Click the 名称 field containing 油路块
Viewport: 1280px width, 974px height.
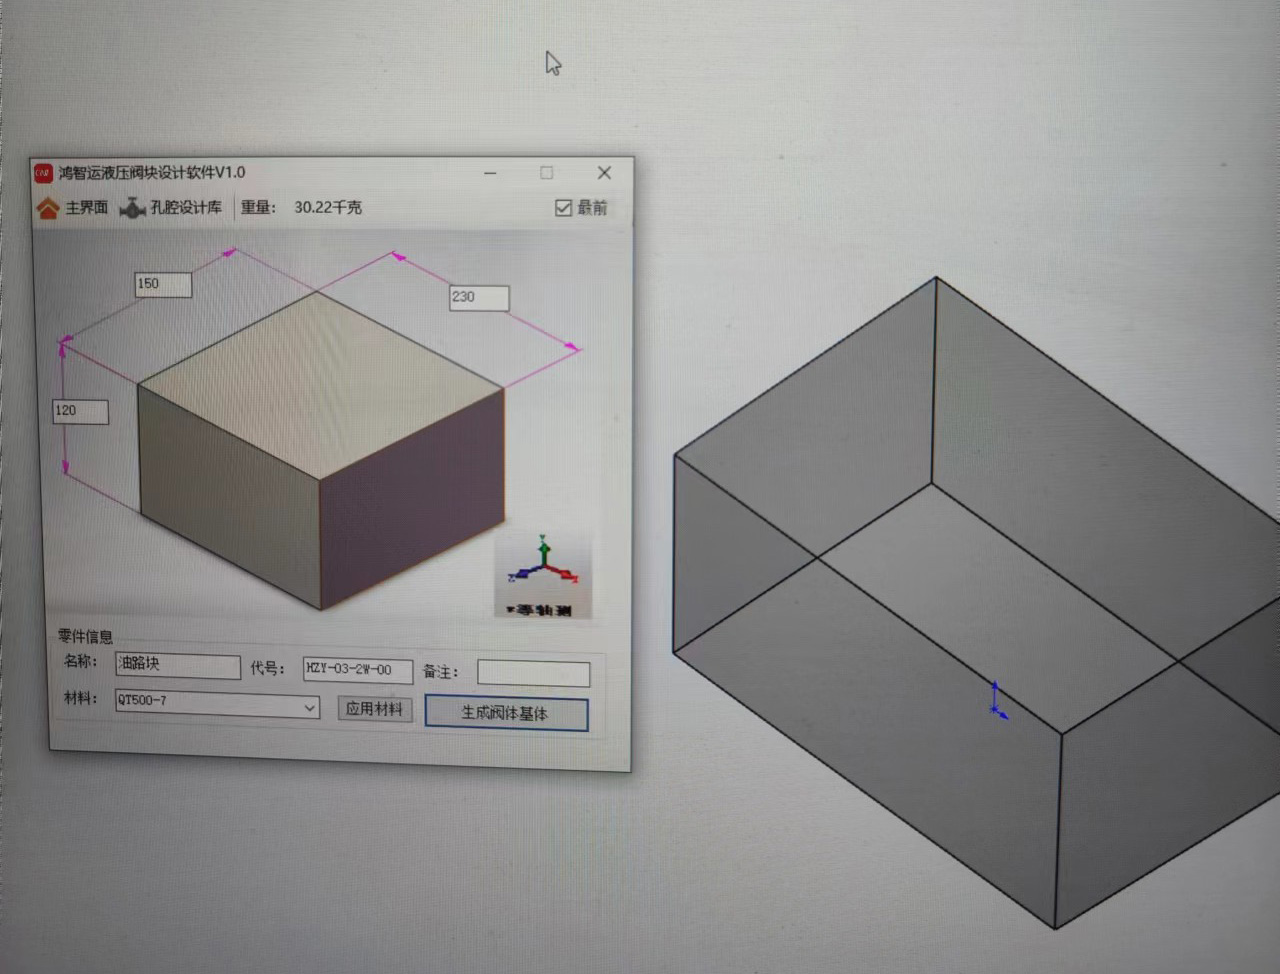[x=178, y=664]
